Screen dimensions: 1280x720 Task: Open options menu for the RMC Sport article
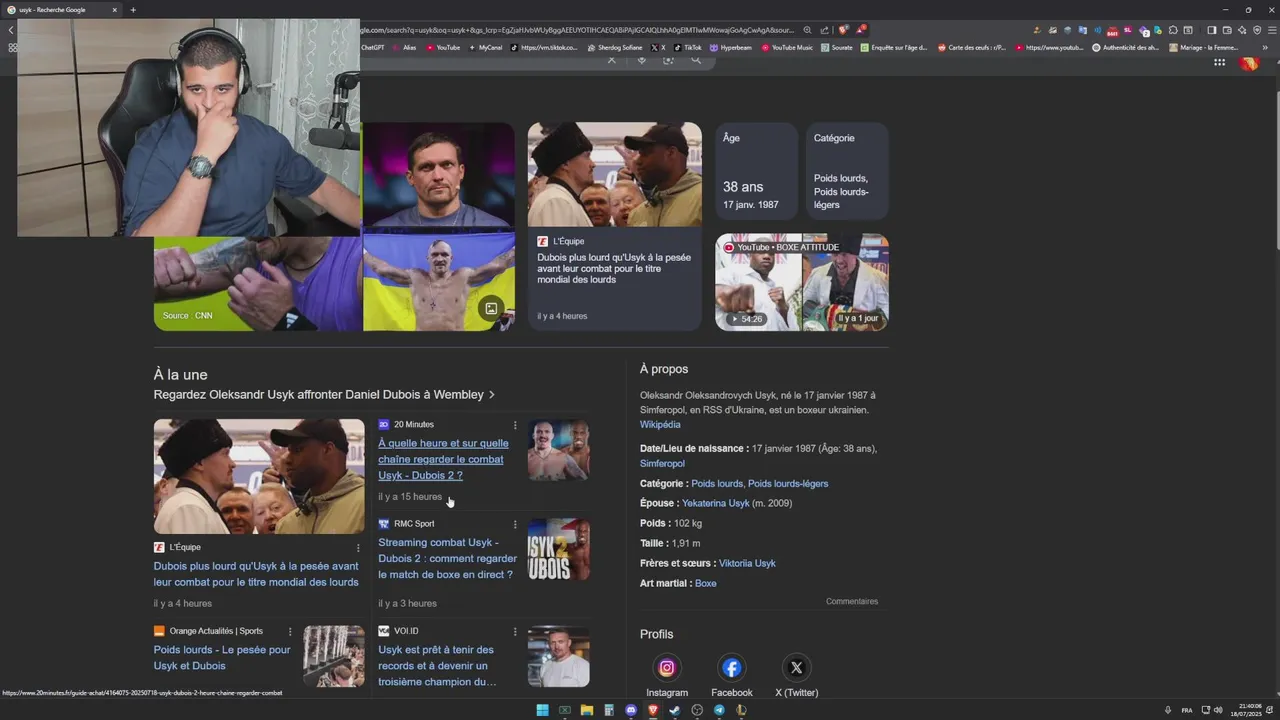point(515,524)
